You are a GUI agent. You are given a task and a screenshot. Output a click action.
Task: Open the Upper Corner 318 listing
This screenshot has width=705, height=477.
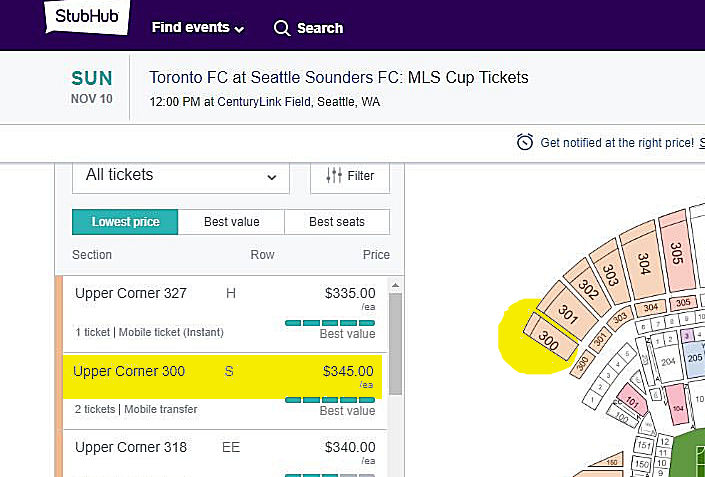(225, 454)
